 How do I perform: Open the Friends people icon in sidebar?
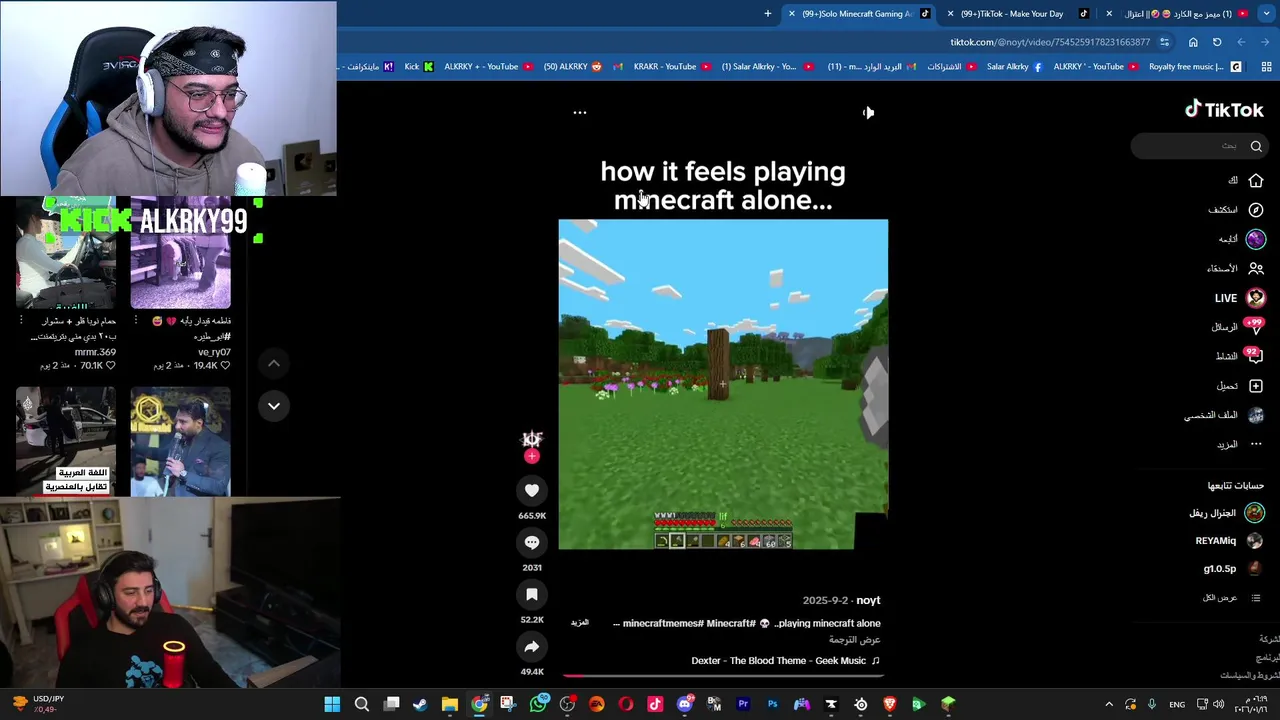[x=1256, y=268]
